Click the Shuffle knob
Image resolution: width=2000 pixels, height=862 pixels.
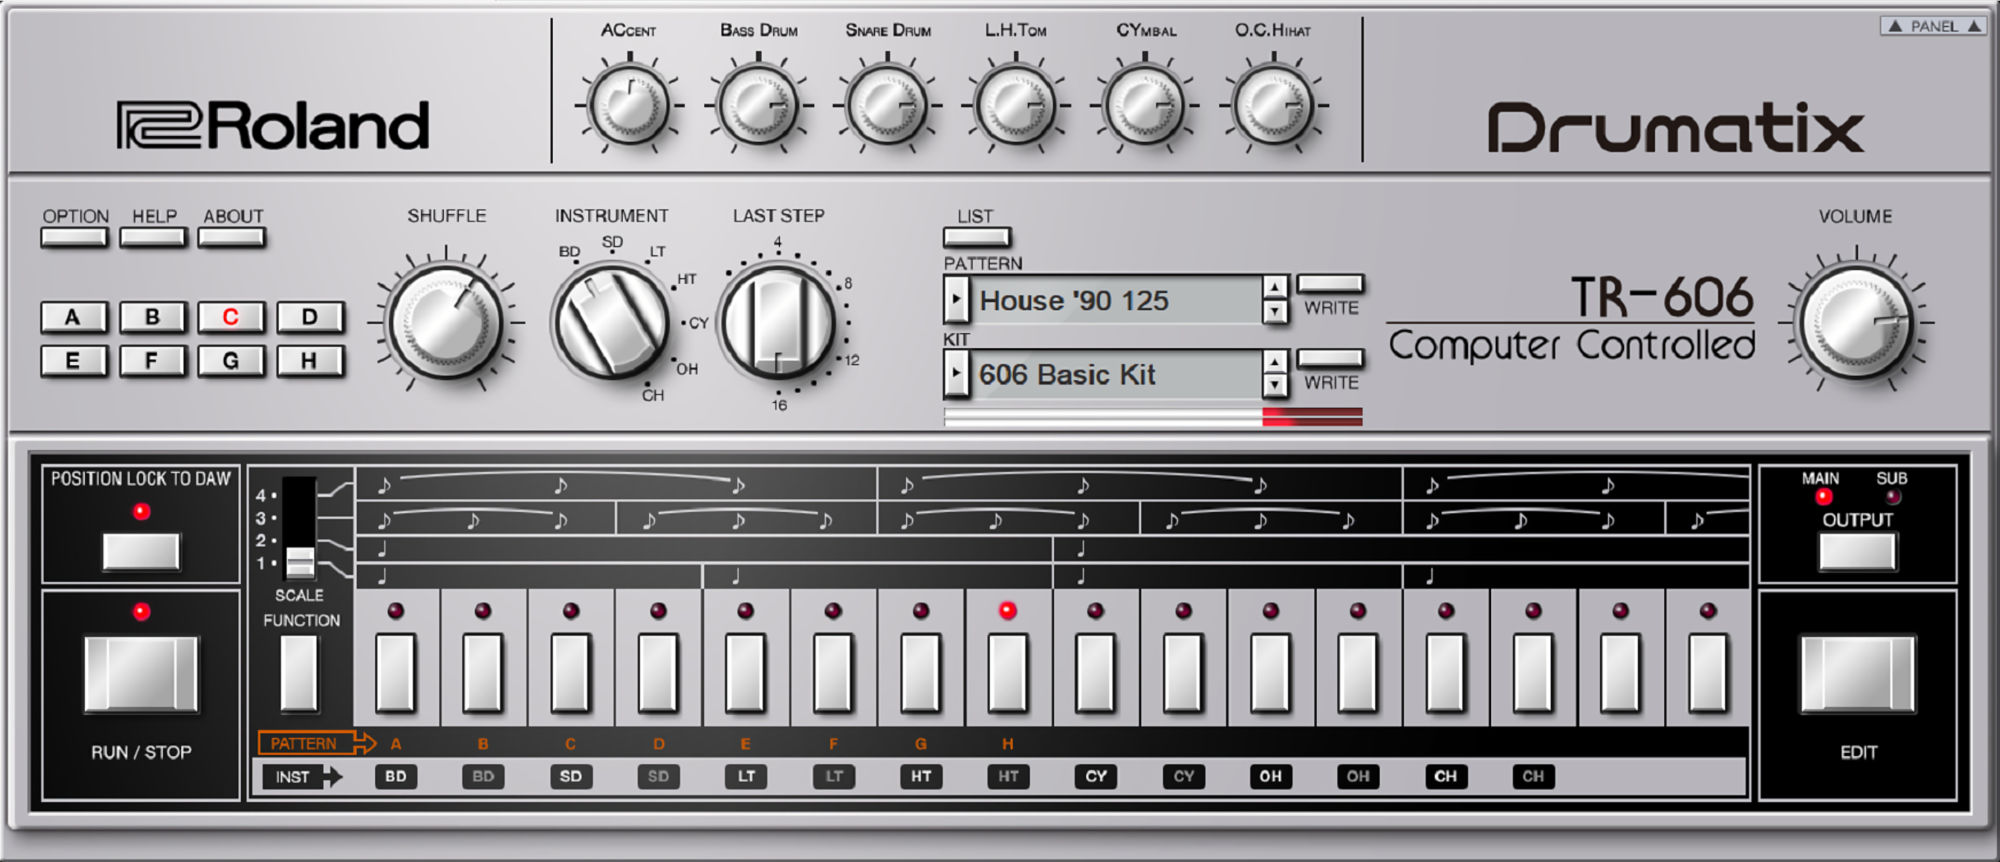(x=446, y=322)
